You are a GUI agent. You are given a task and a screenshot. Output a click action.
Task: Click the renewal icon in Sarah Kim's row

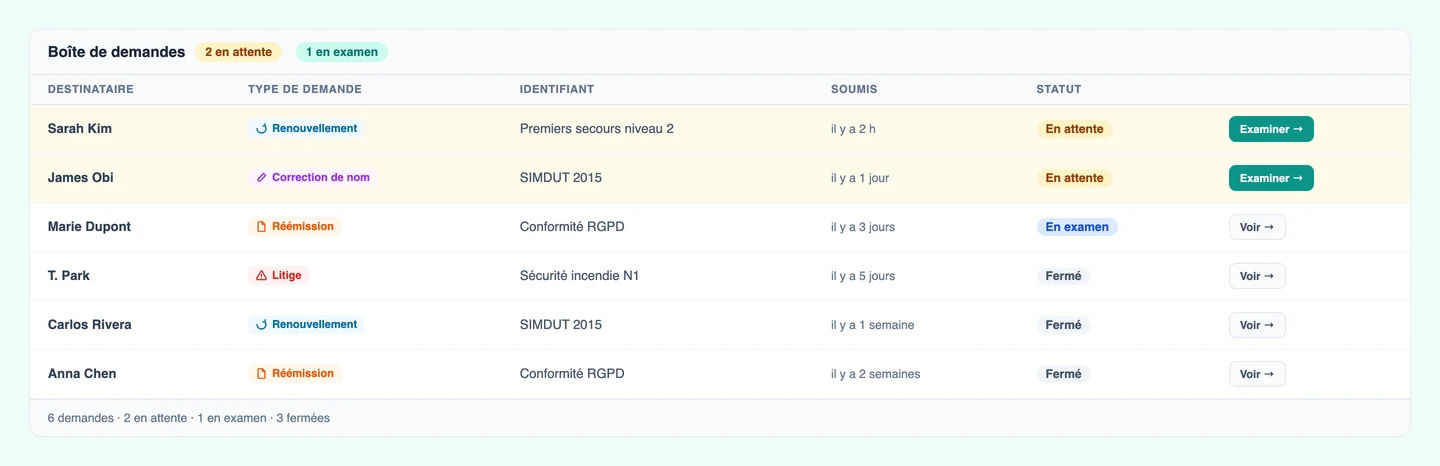coord(262,129)
